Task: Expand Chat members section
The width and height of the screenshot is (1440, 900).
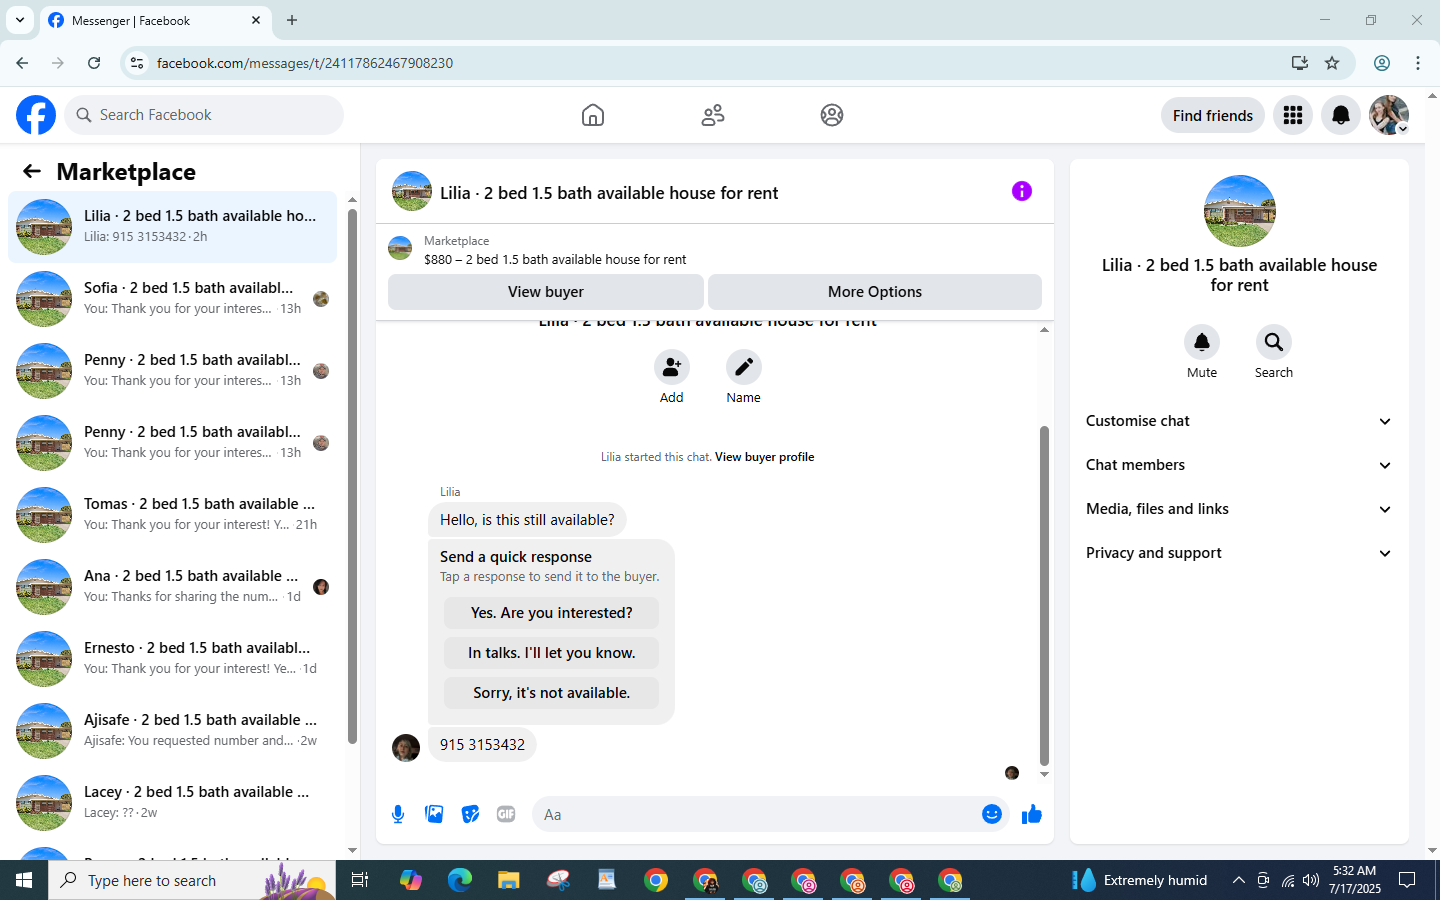Action: point(1239,465)
